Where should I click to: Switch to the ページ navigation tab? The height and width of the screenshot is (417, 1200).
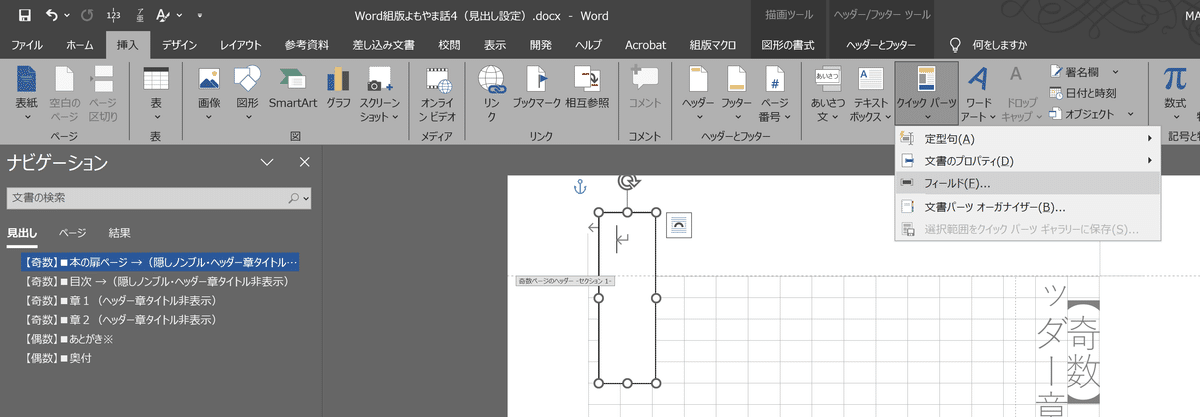(72, 233)
